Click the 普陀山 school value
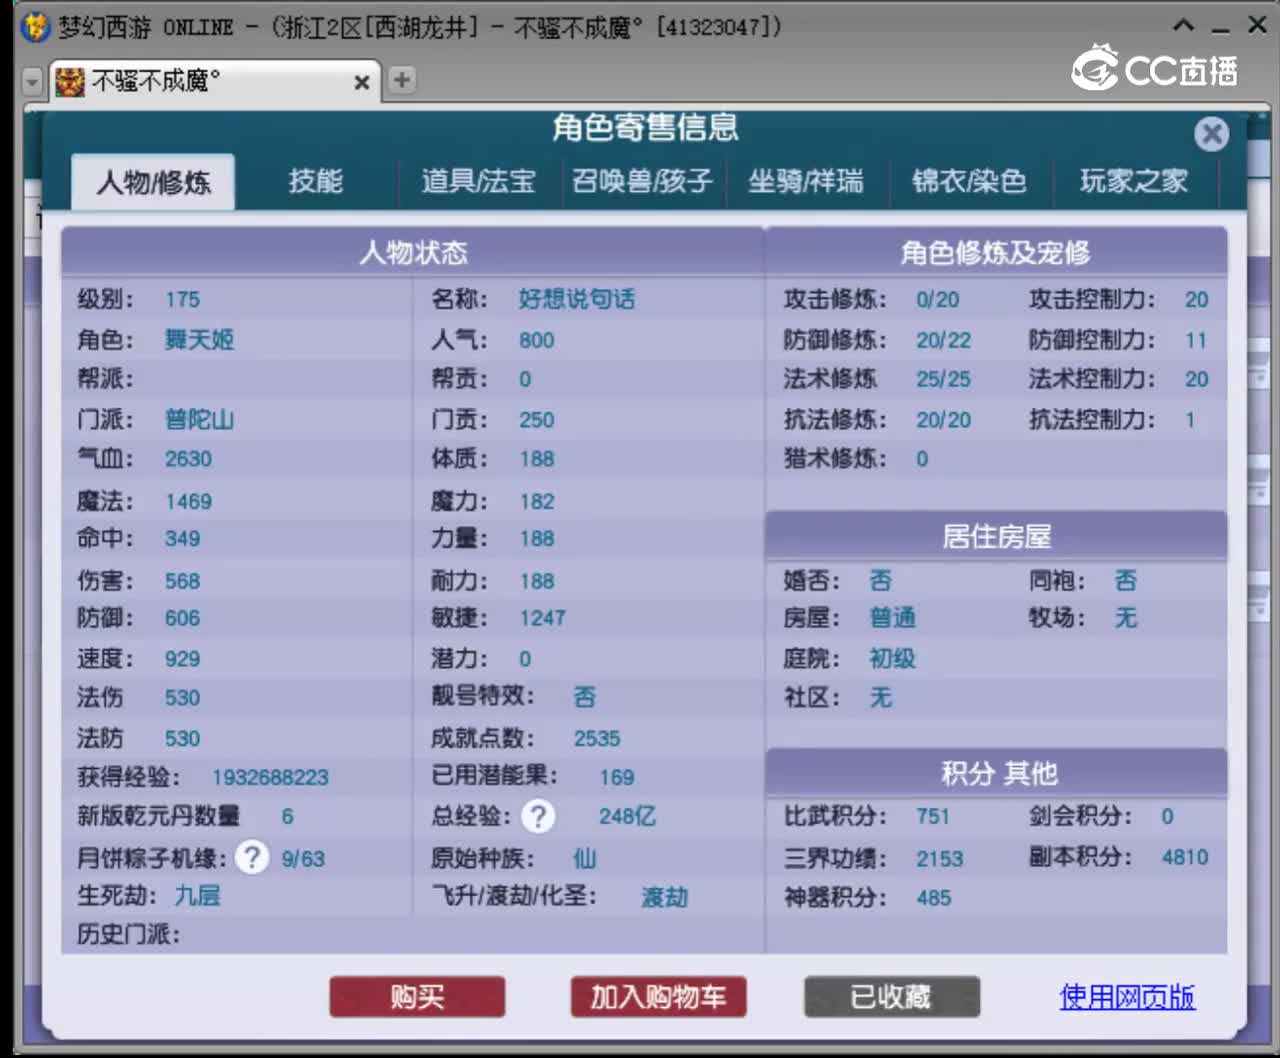The width and height of the screenshot is (1280, 1058). [x=200, y=420]
